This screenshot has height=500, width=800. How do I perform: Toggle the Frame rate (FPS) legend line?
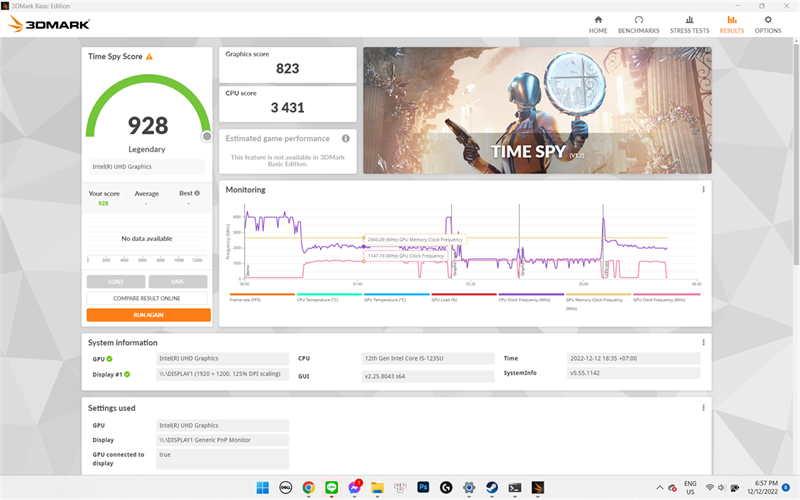262,297
